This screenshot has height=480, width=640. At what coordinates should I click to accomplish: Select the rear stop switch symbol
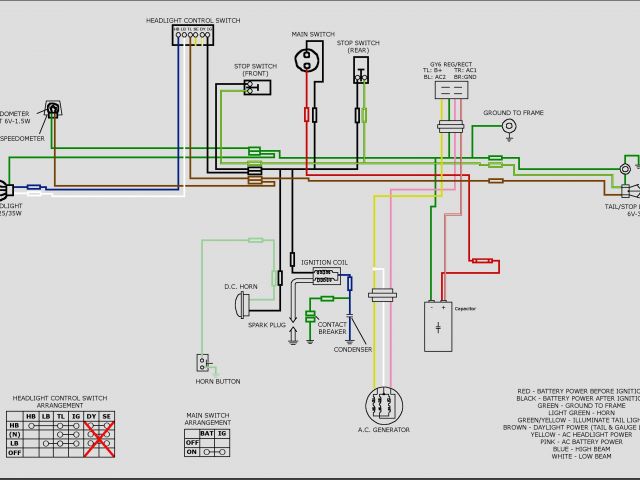360,68
